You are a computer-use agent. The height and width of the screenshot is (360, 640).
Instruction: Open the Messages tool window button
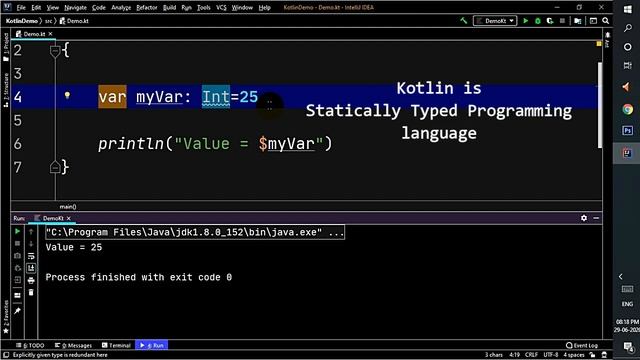tap(73, 345)
